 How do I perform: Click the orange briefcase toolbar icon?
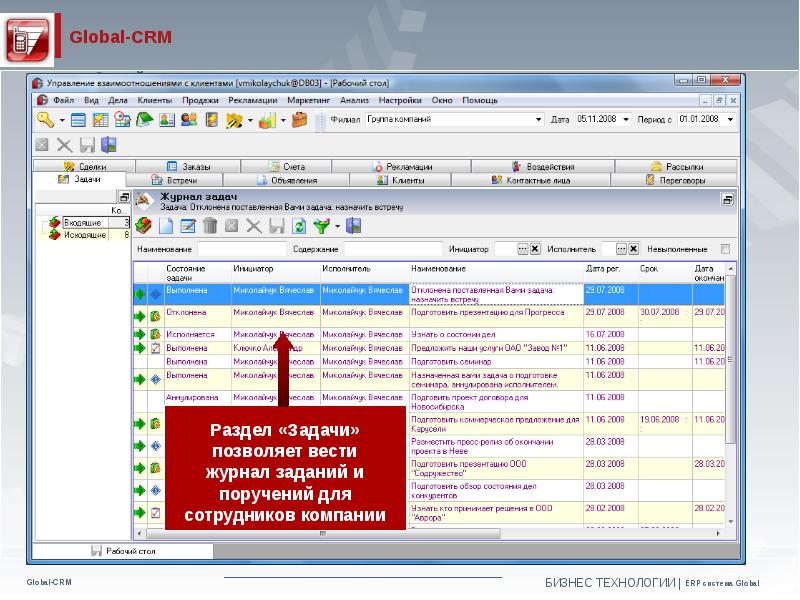coord(299,120)
